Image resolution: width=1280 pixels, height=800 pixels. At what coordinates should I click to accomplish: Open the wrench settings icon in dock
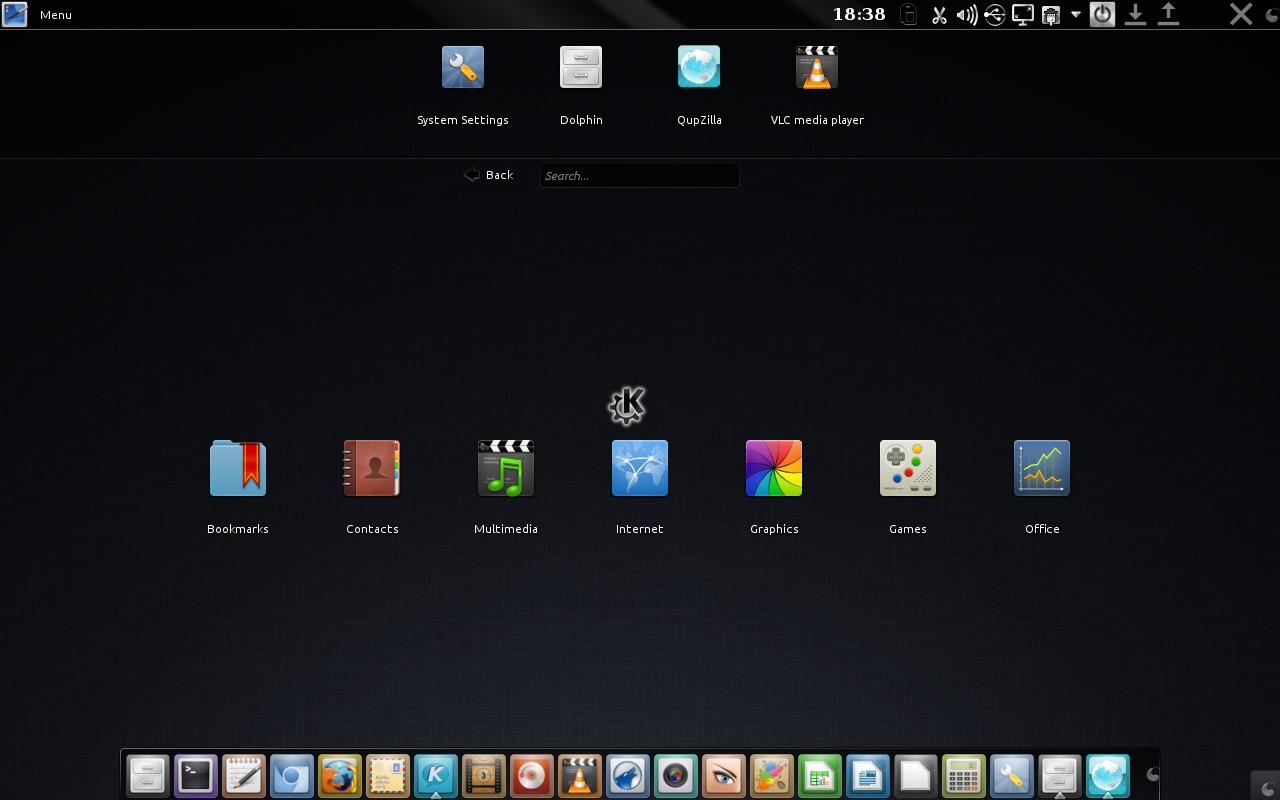pos(1012,775)
